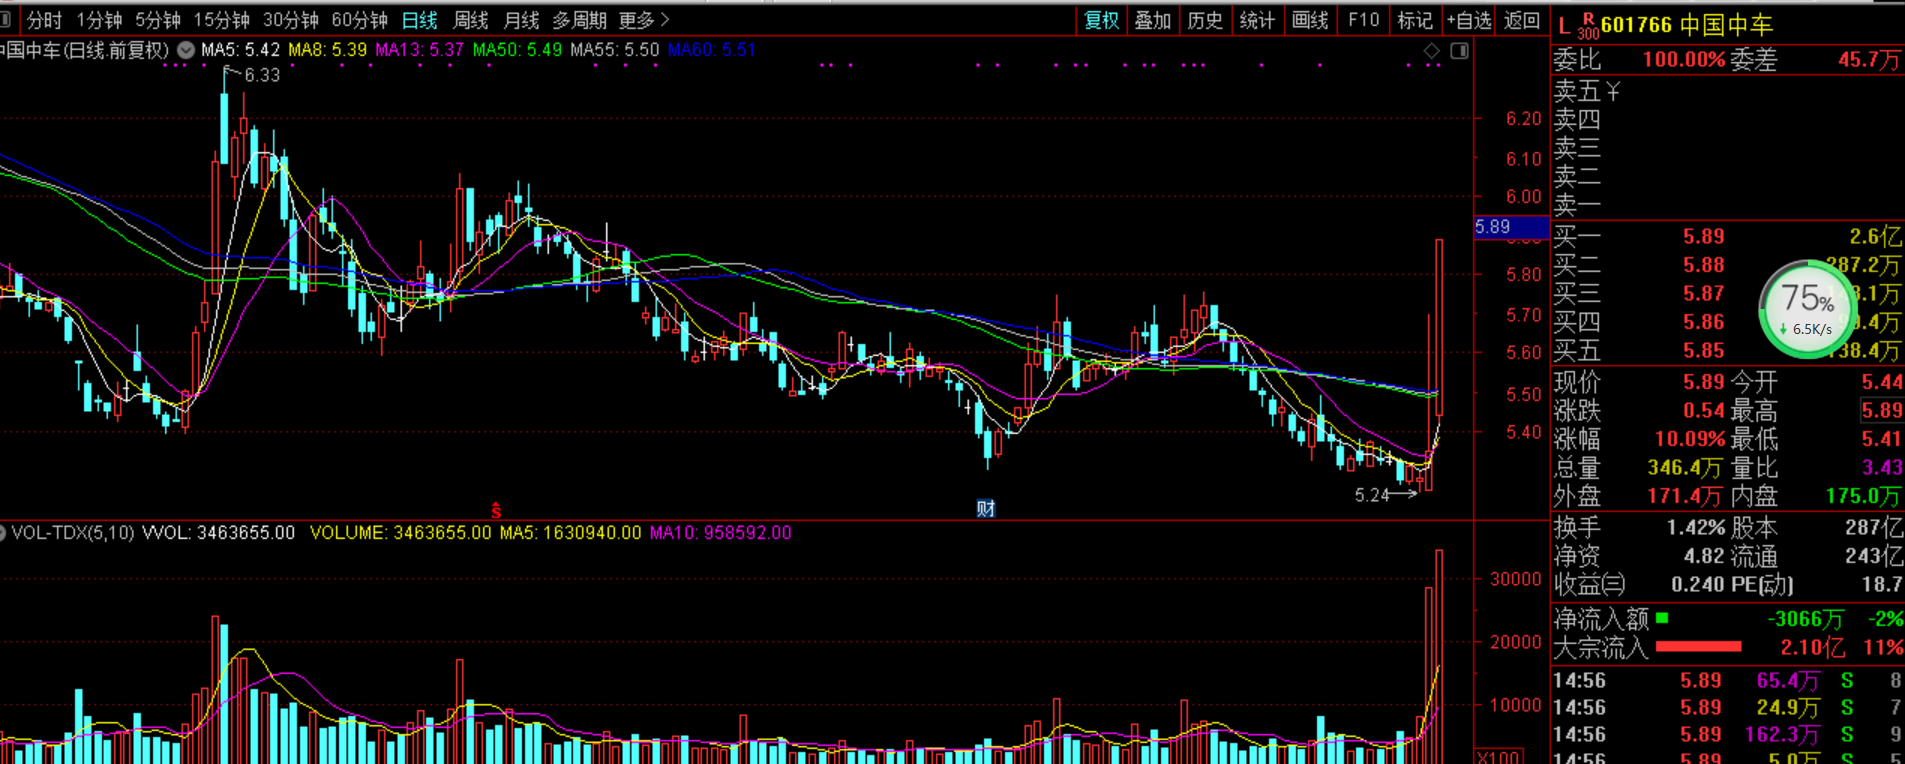
Task: Click the 买五 price 5.85
Action: click(1703, 351)
